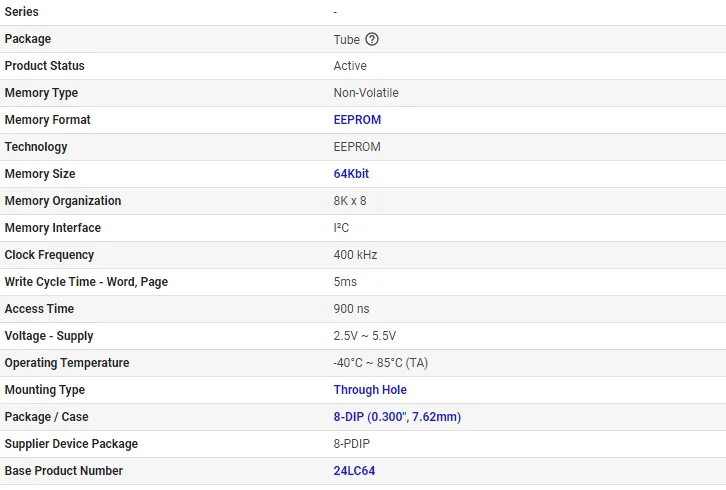This screenshot has height=490, width=726.
Task: Click the 8-DIP (0.300", 7.62mm) link
Action: coord(397,417)
